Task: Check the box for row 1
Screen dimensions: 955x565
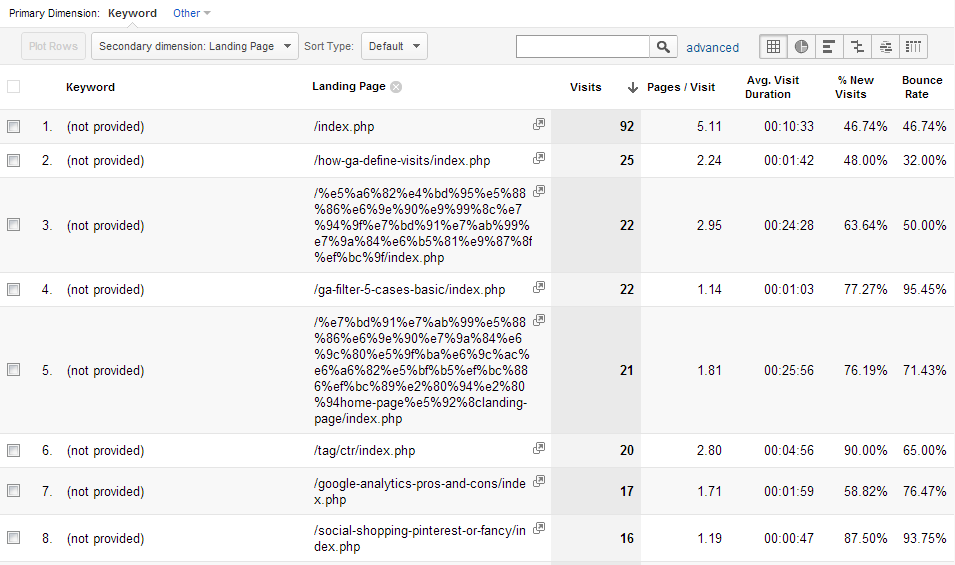Action: pyautogui.click(x=13, y=127)
